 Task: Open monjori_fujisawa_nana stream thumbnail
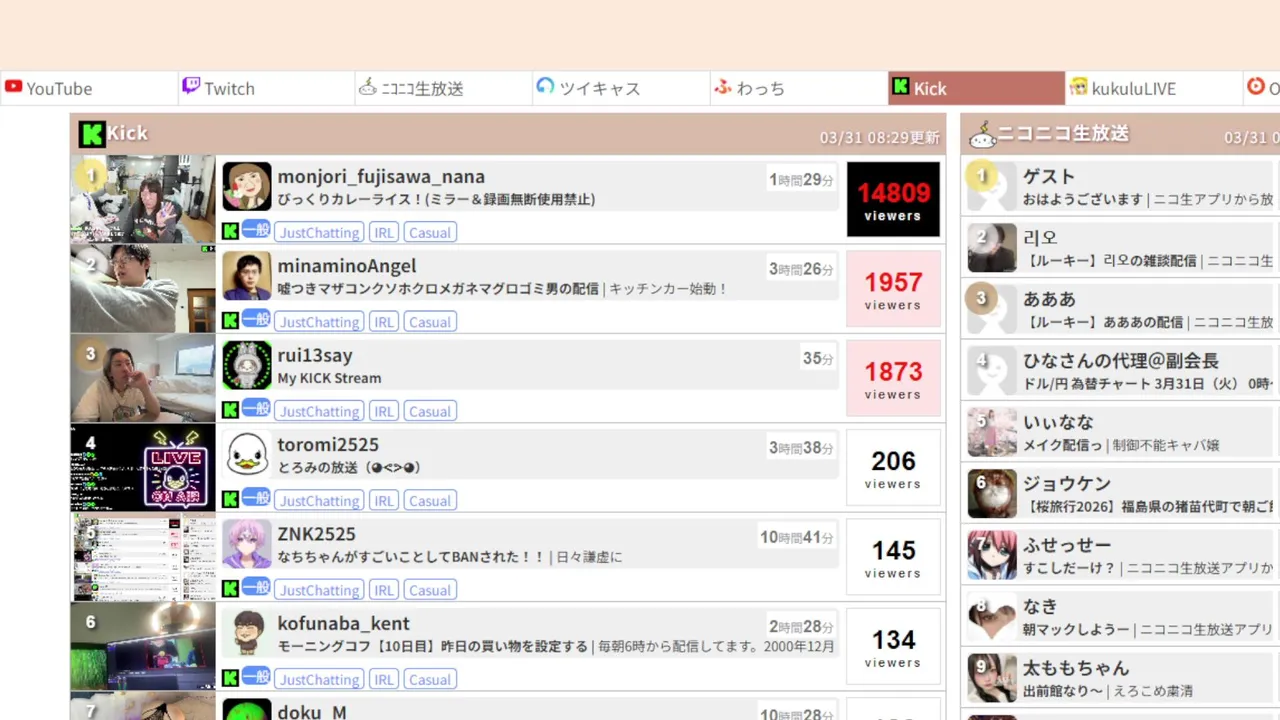[x=143, y=199]
